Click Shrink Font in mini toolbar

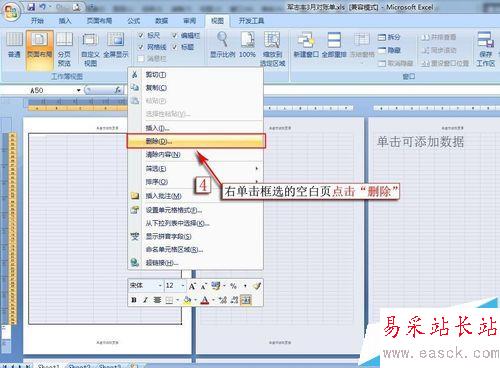point(203,286)
